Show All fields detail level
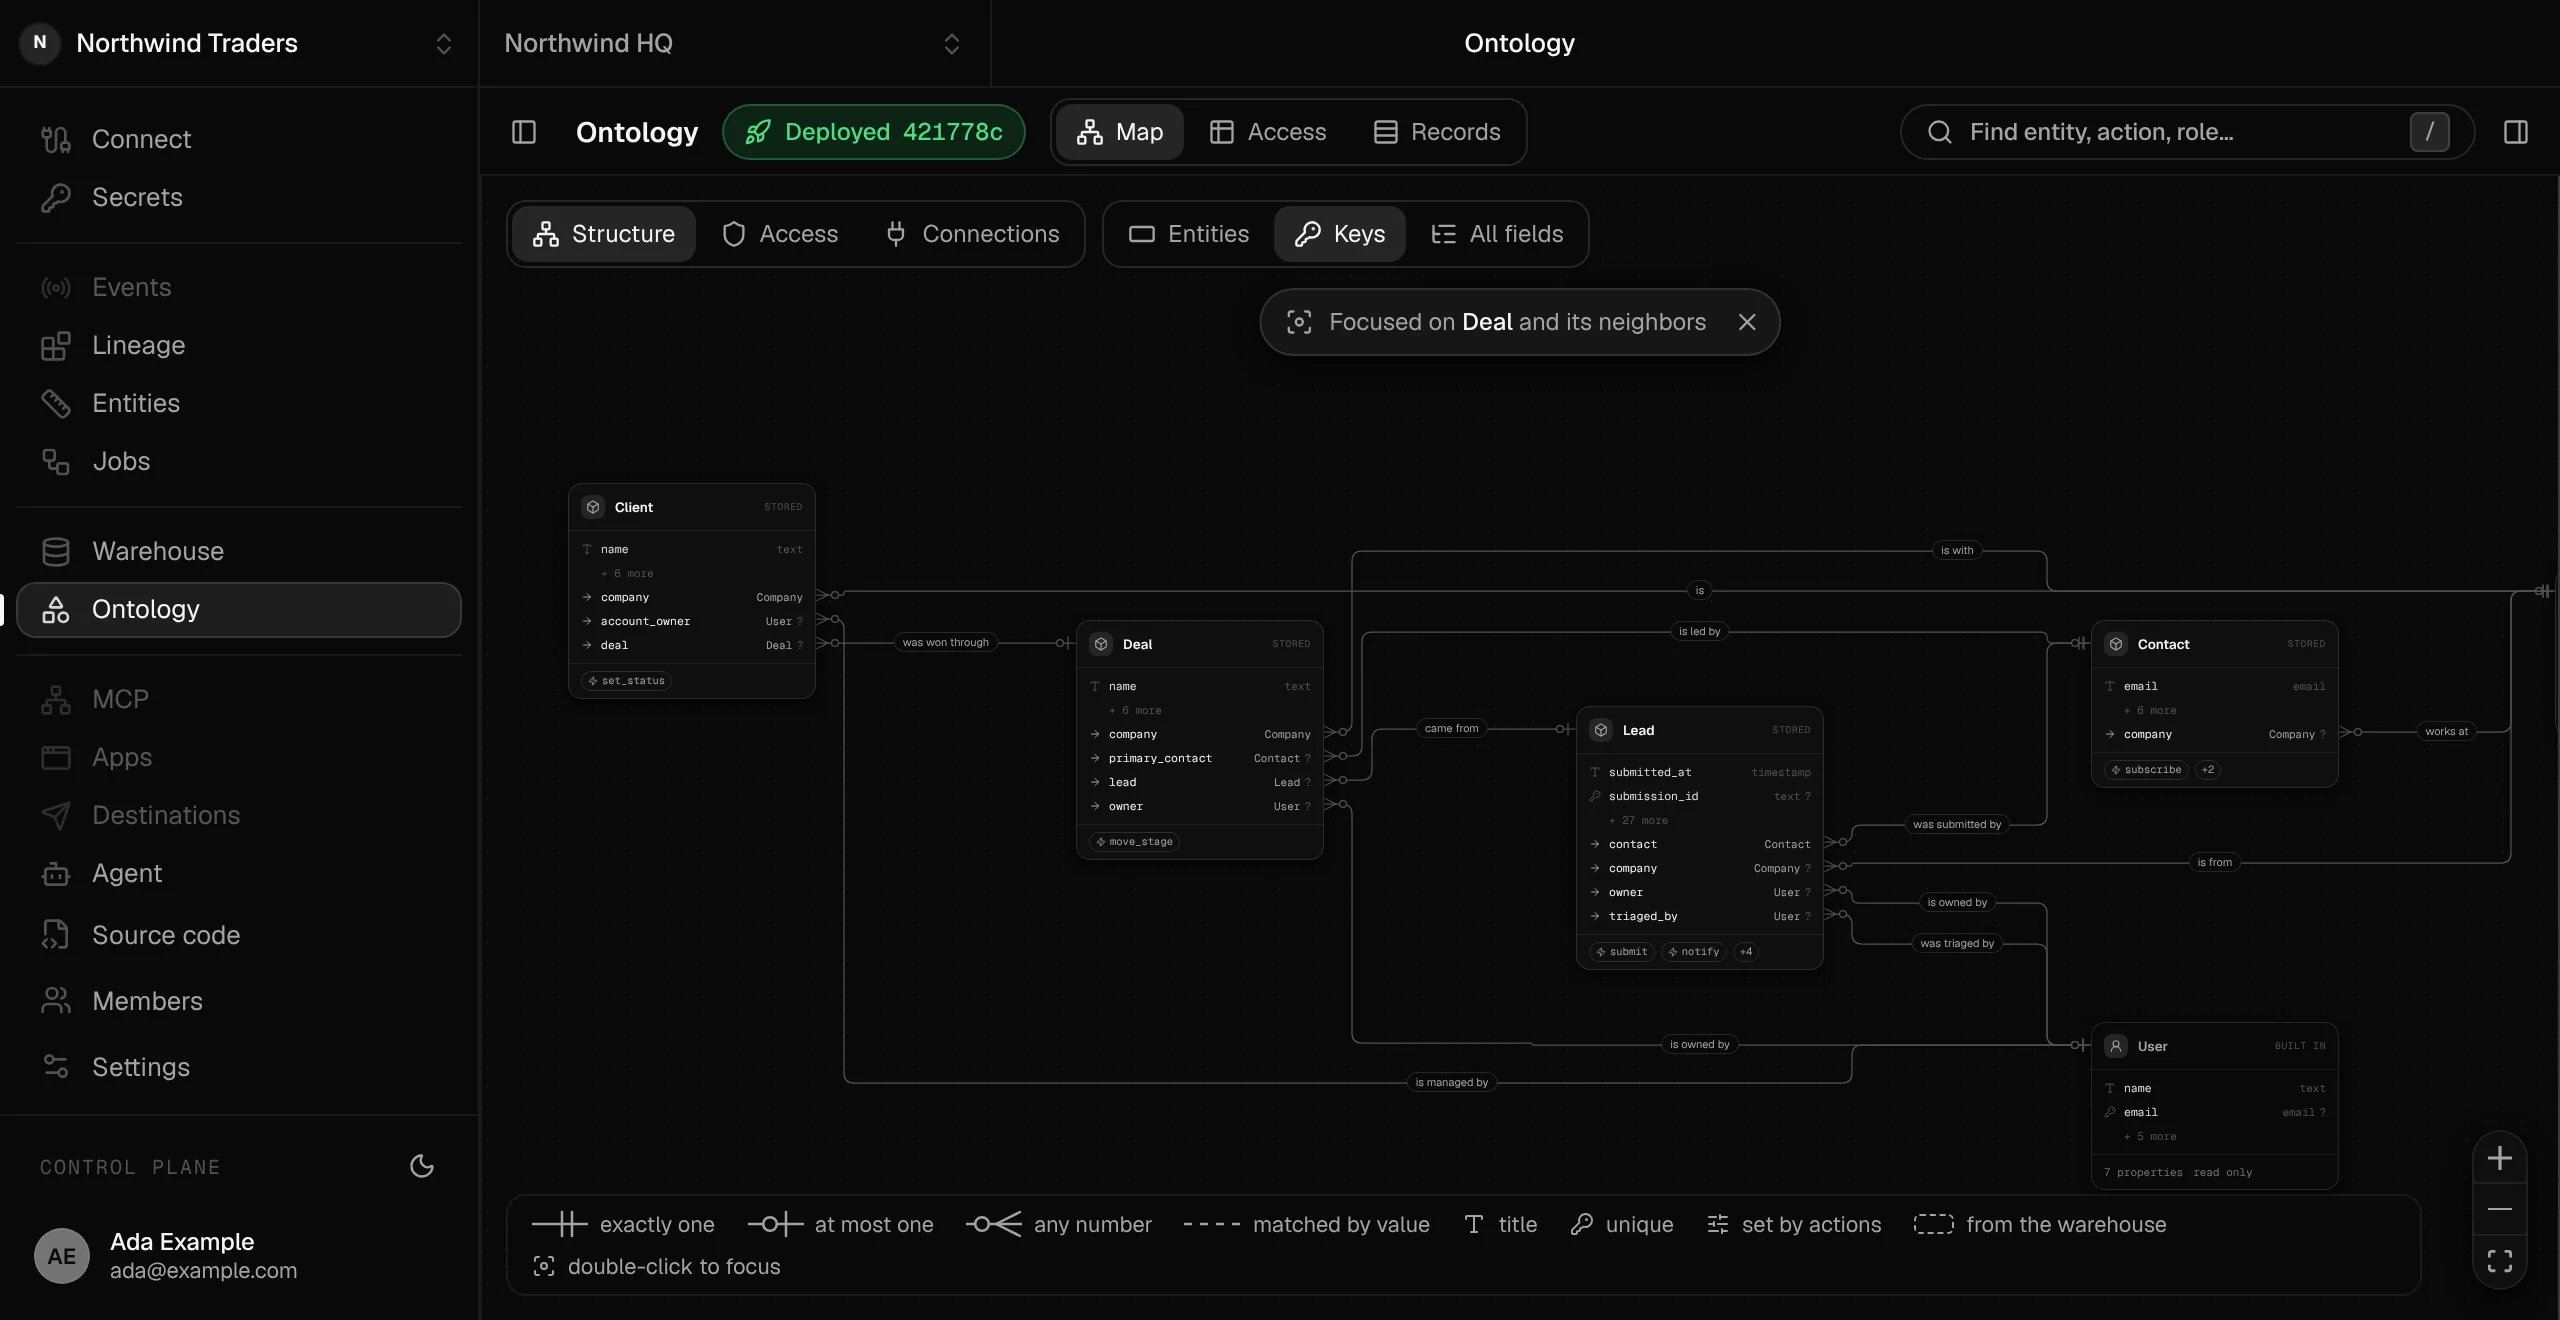The width and height of the screenshot is (2560, 1320). click(x=1497, y=234)
